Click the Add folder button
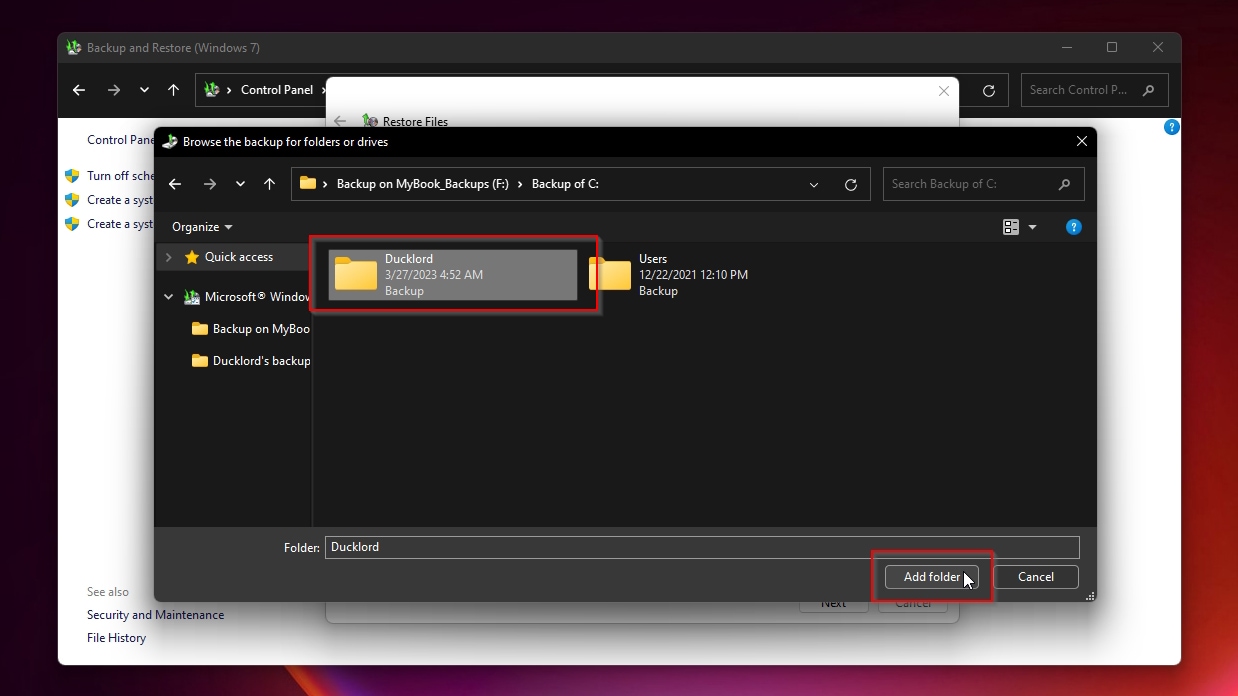 [931, 577]
